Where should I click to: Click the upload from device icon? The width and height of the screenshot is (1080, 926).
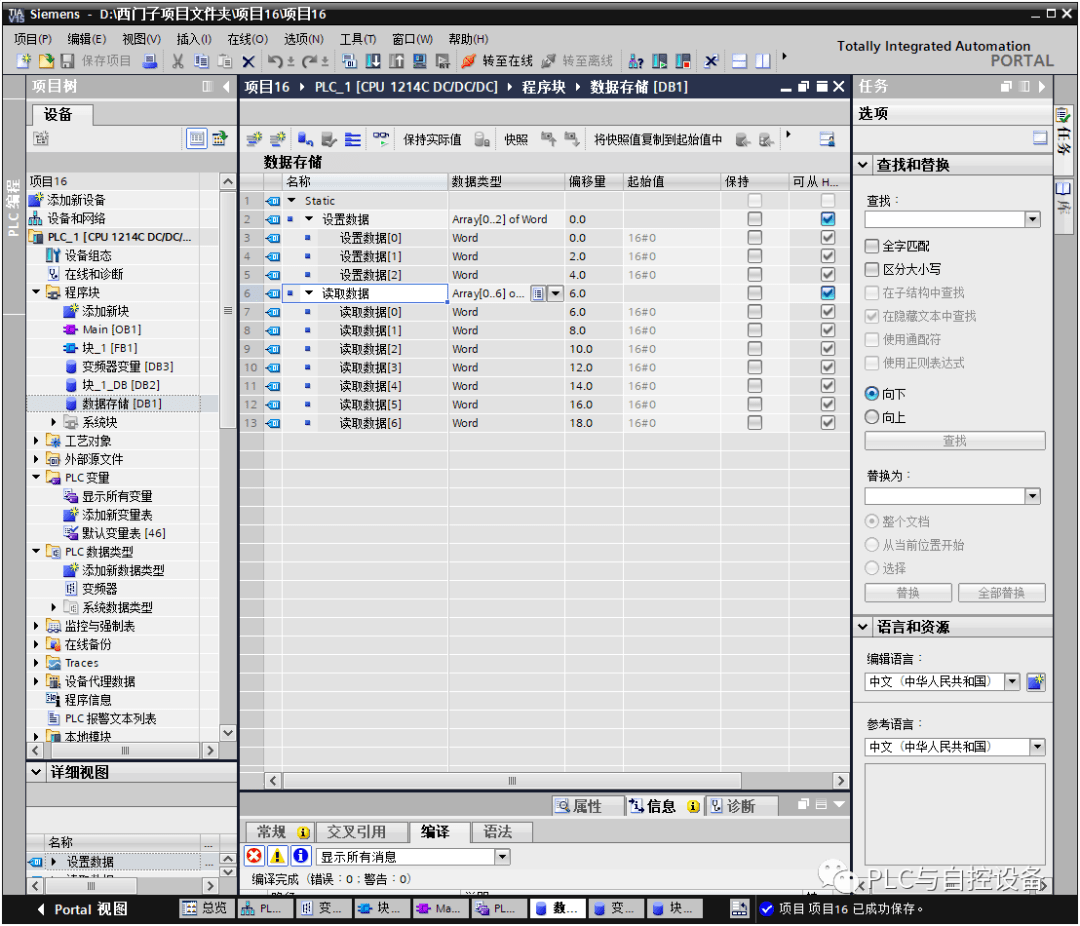point(396,61)
